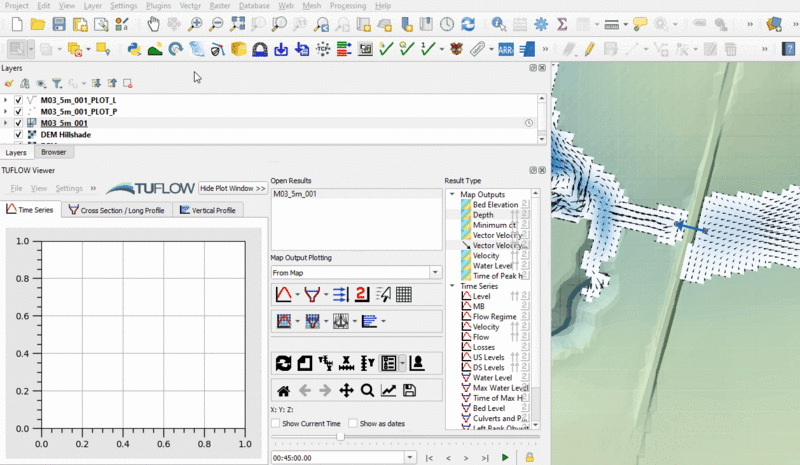Switch to the Browser panel tab
The height and width of the screenshot is (465, 800).
(53, 152)
